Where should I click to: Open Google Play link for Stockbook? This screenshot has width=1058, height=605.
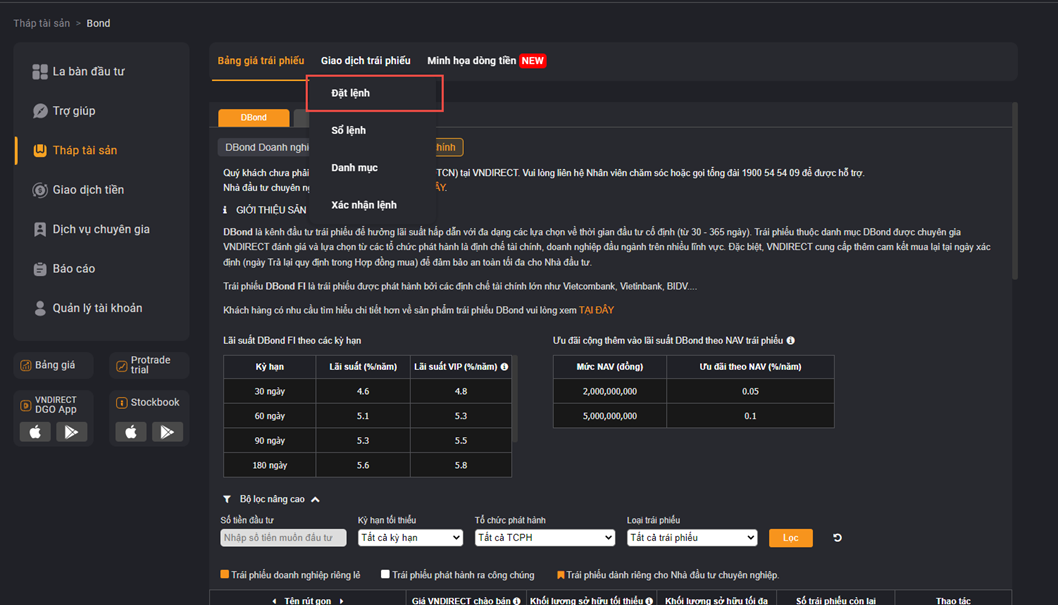pyautogui.click(x=167, y=432)
